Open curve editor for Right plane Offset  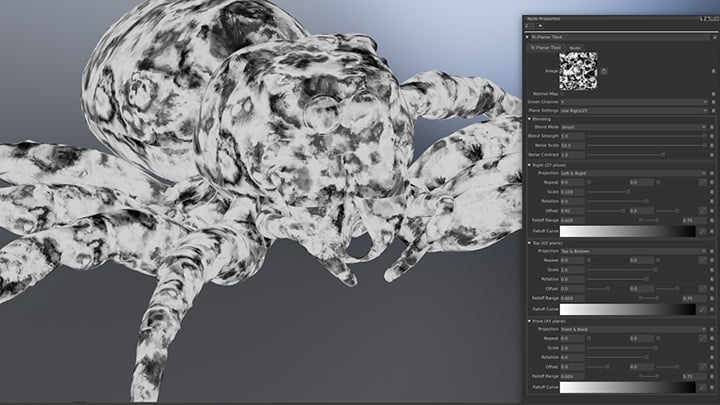[x=703, y=211]
